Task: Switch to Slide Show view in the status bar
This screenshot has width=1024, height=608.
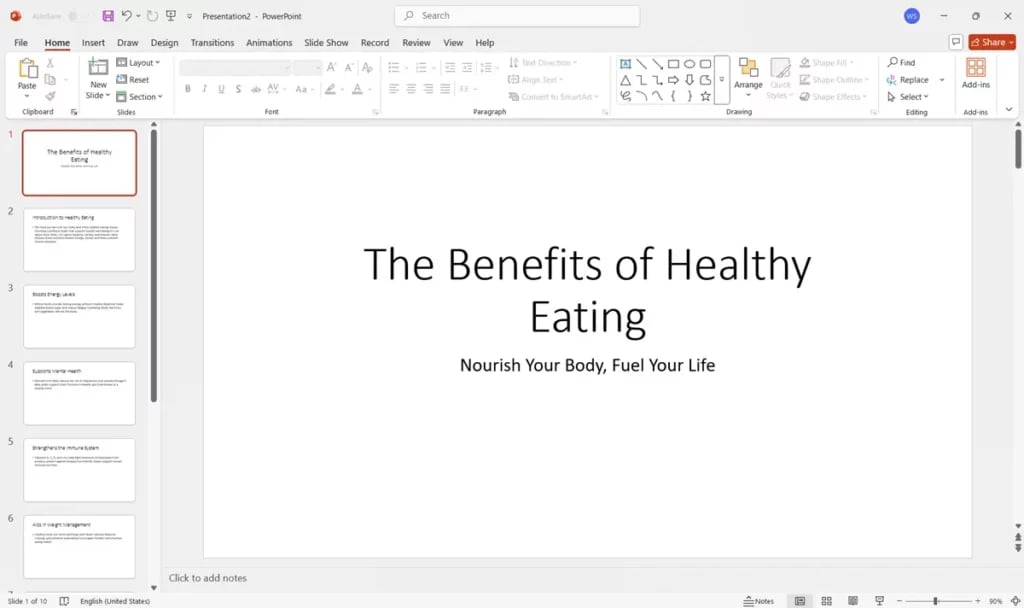Action: click(878, 601)
